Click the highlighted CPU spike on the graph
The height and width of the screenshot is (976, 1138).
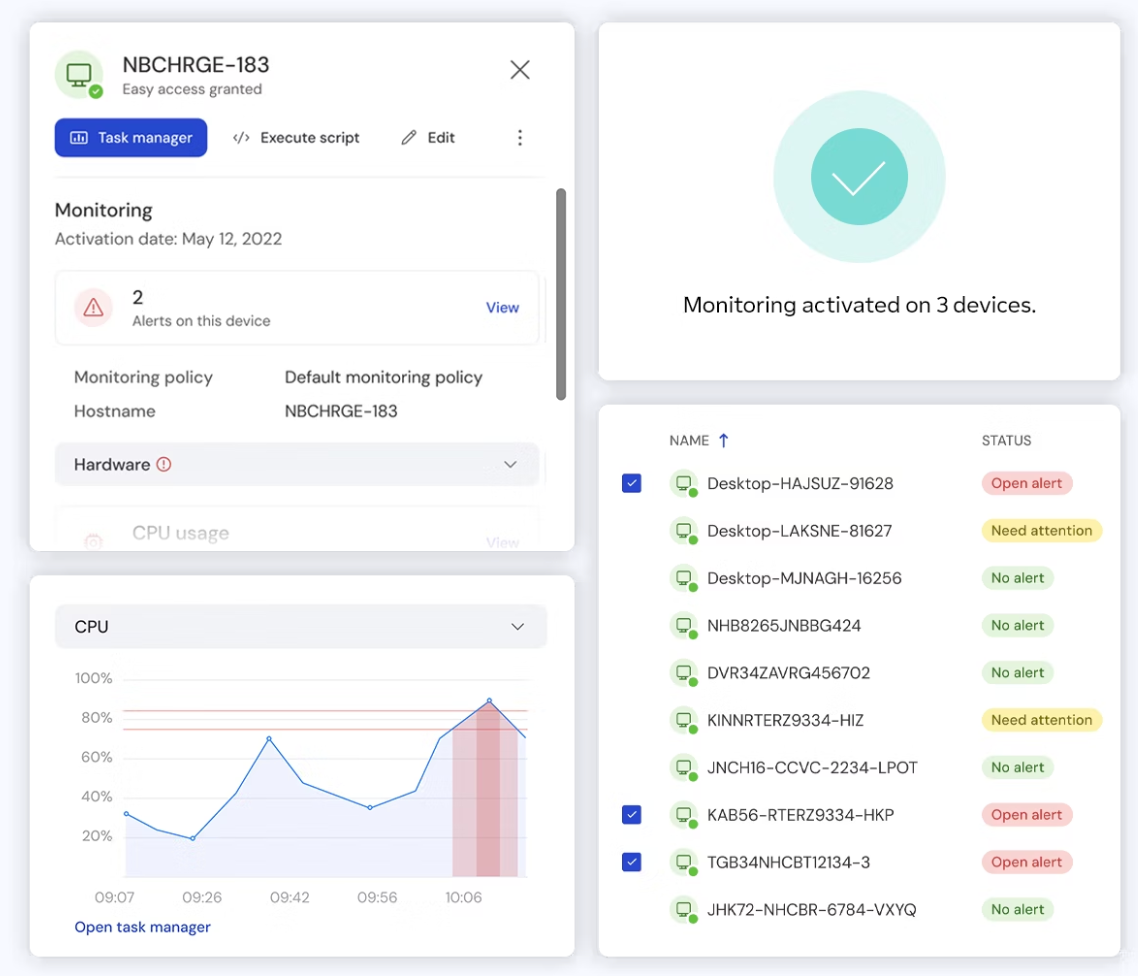click(x=489, y=700)
